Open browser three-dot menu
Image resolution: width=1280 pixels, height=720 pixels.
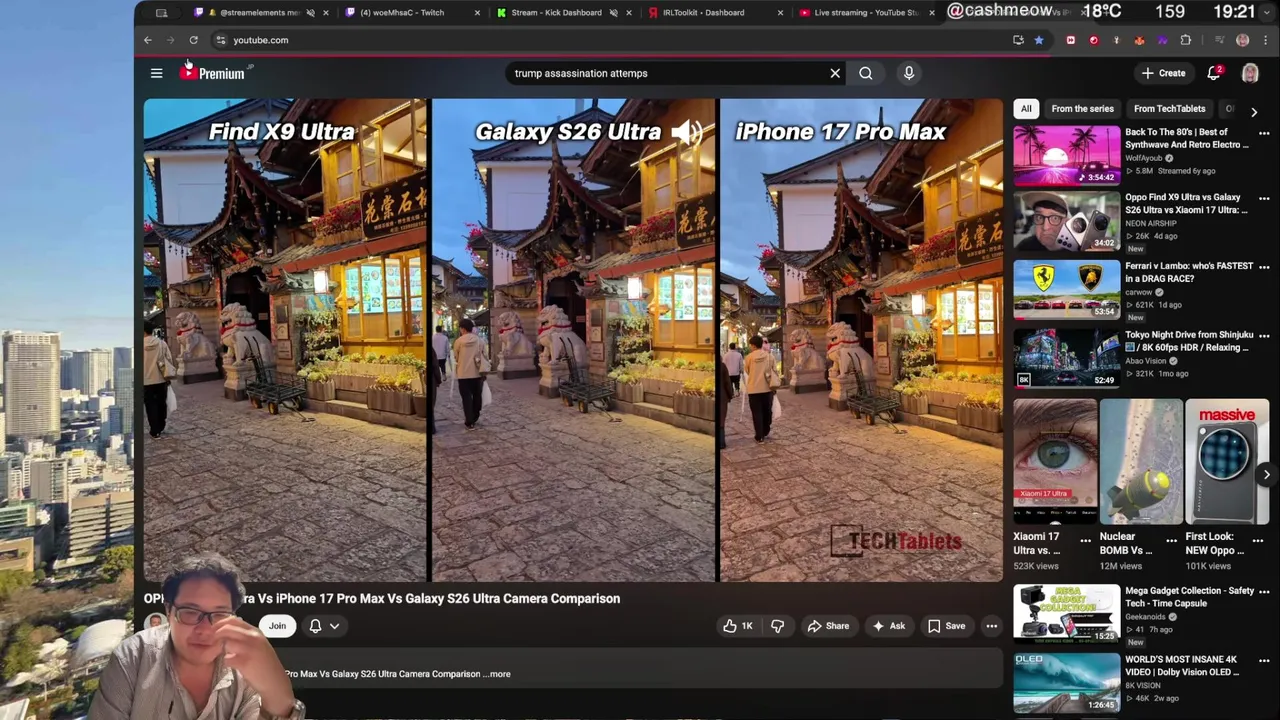(x=1265, y=40)
